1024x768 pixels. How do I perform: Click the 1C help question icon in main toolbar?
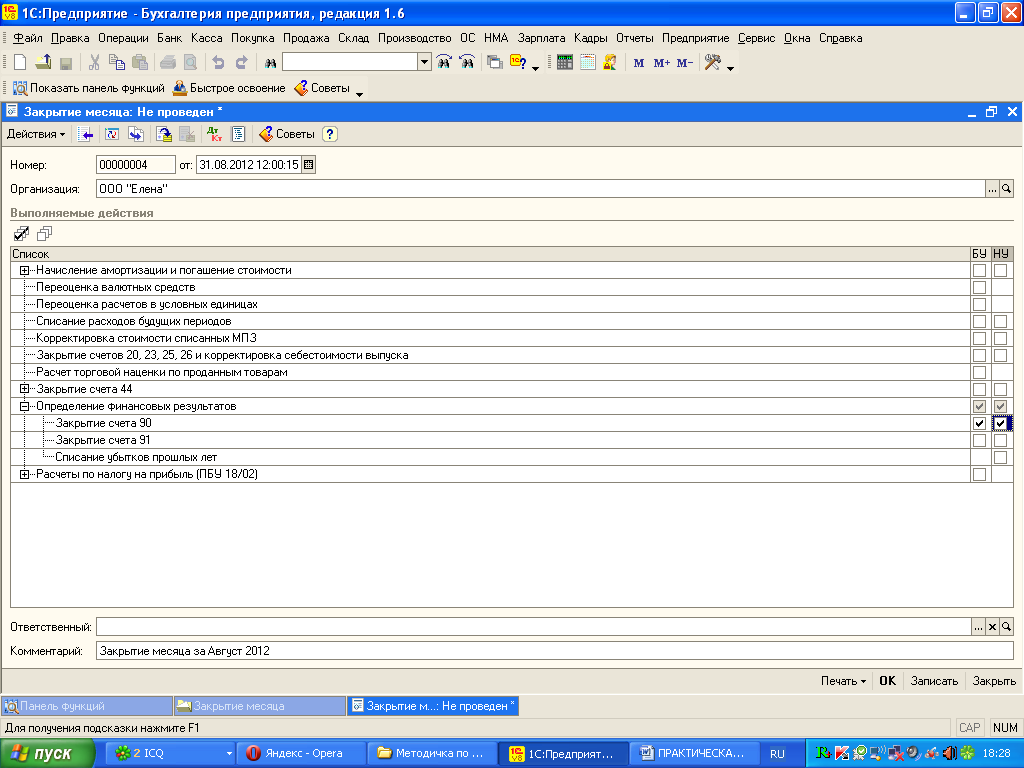(519, 63)
